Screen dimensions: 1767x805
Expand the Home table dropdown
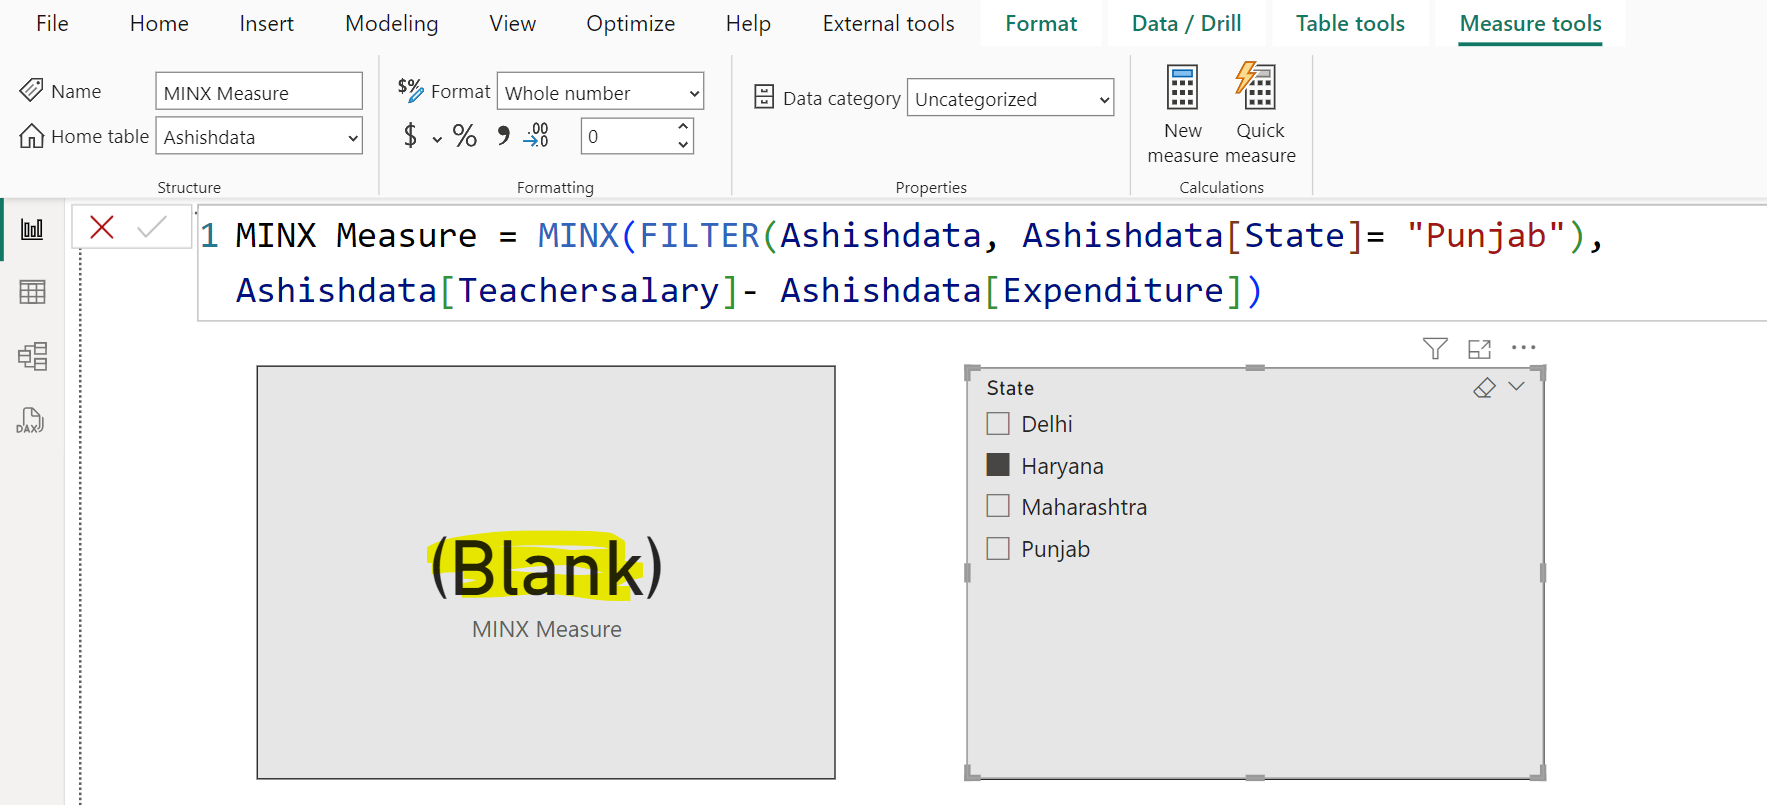(259, 137)
